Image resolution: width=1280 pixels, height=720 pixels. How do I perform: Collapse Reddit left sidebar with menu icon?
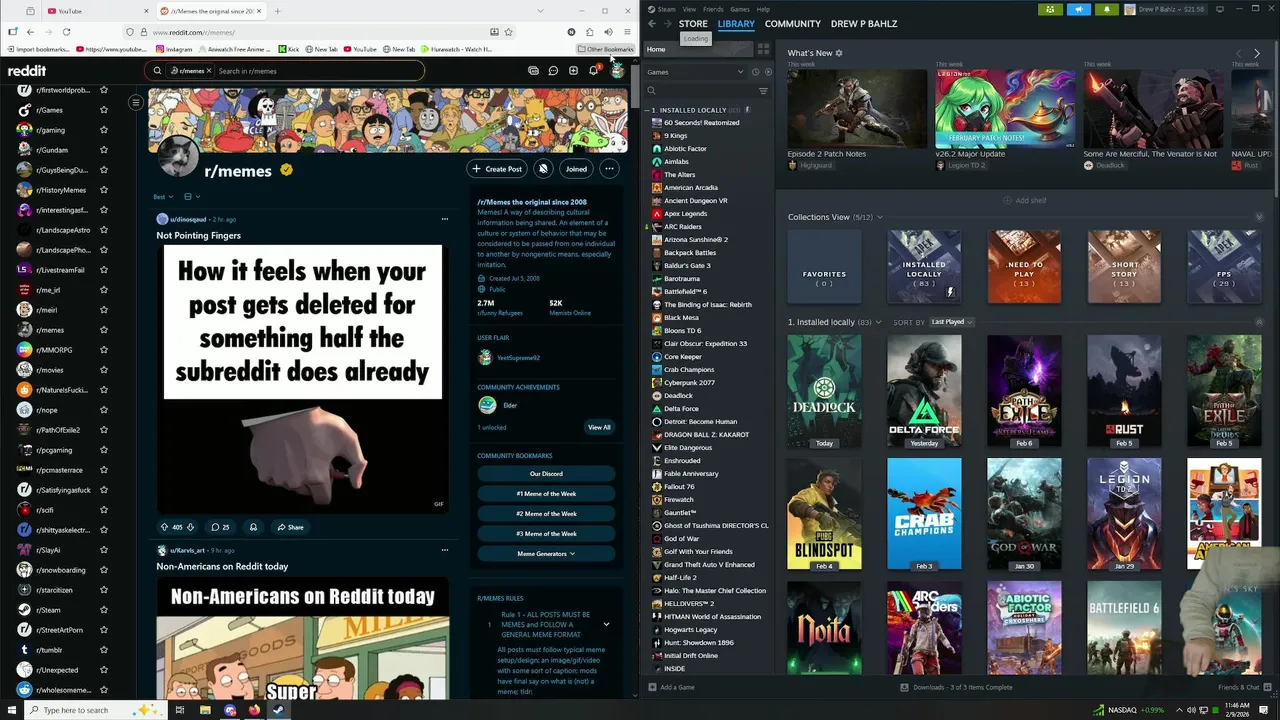pyautogui.click(x=136, y=102)
